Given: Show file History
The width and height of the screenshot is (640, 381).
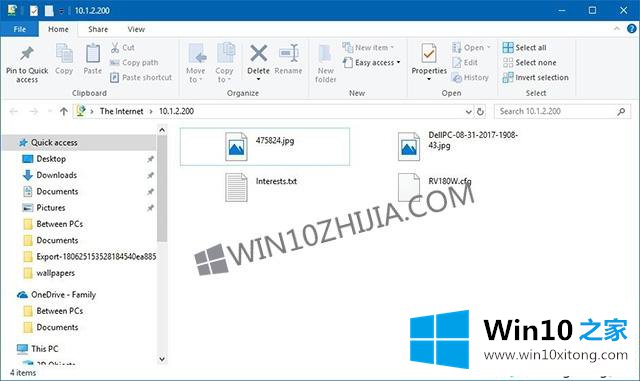Looking at the screenshot, I should [470, 77].
